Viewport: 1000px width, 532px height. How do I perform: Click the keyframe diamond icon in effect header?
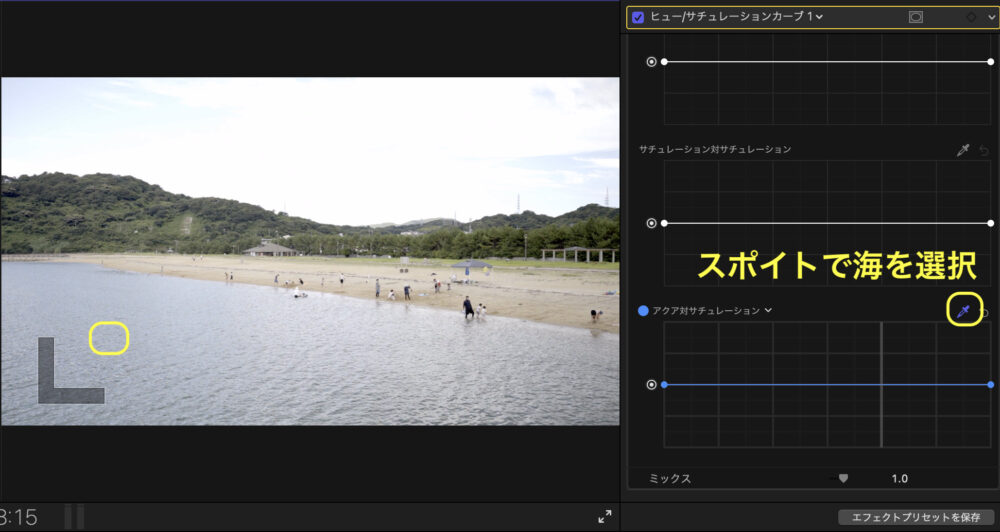(x=970, y=17)
